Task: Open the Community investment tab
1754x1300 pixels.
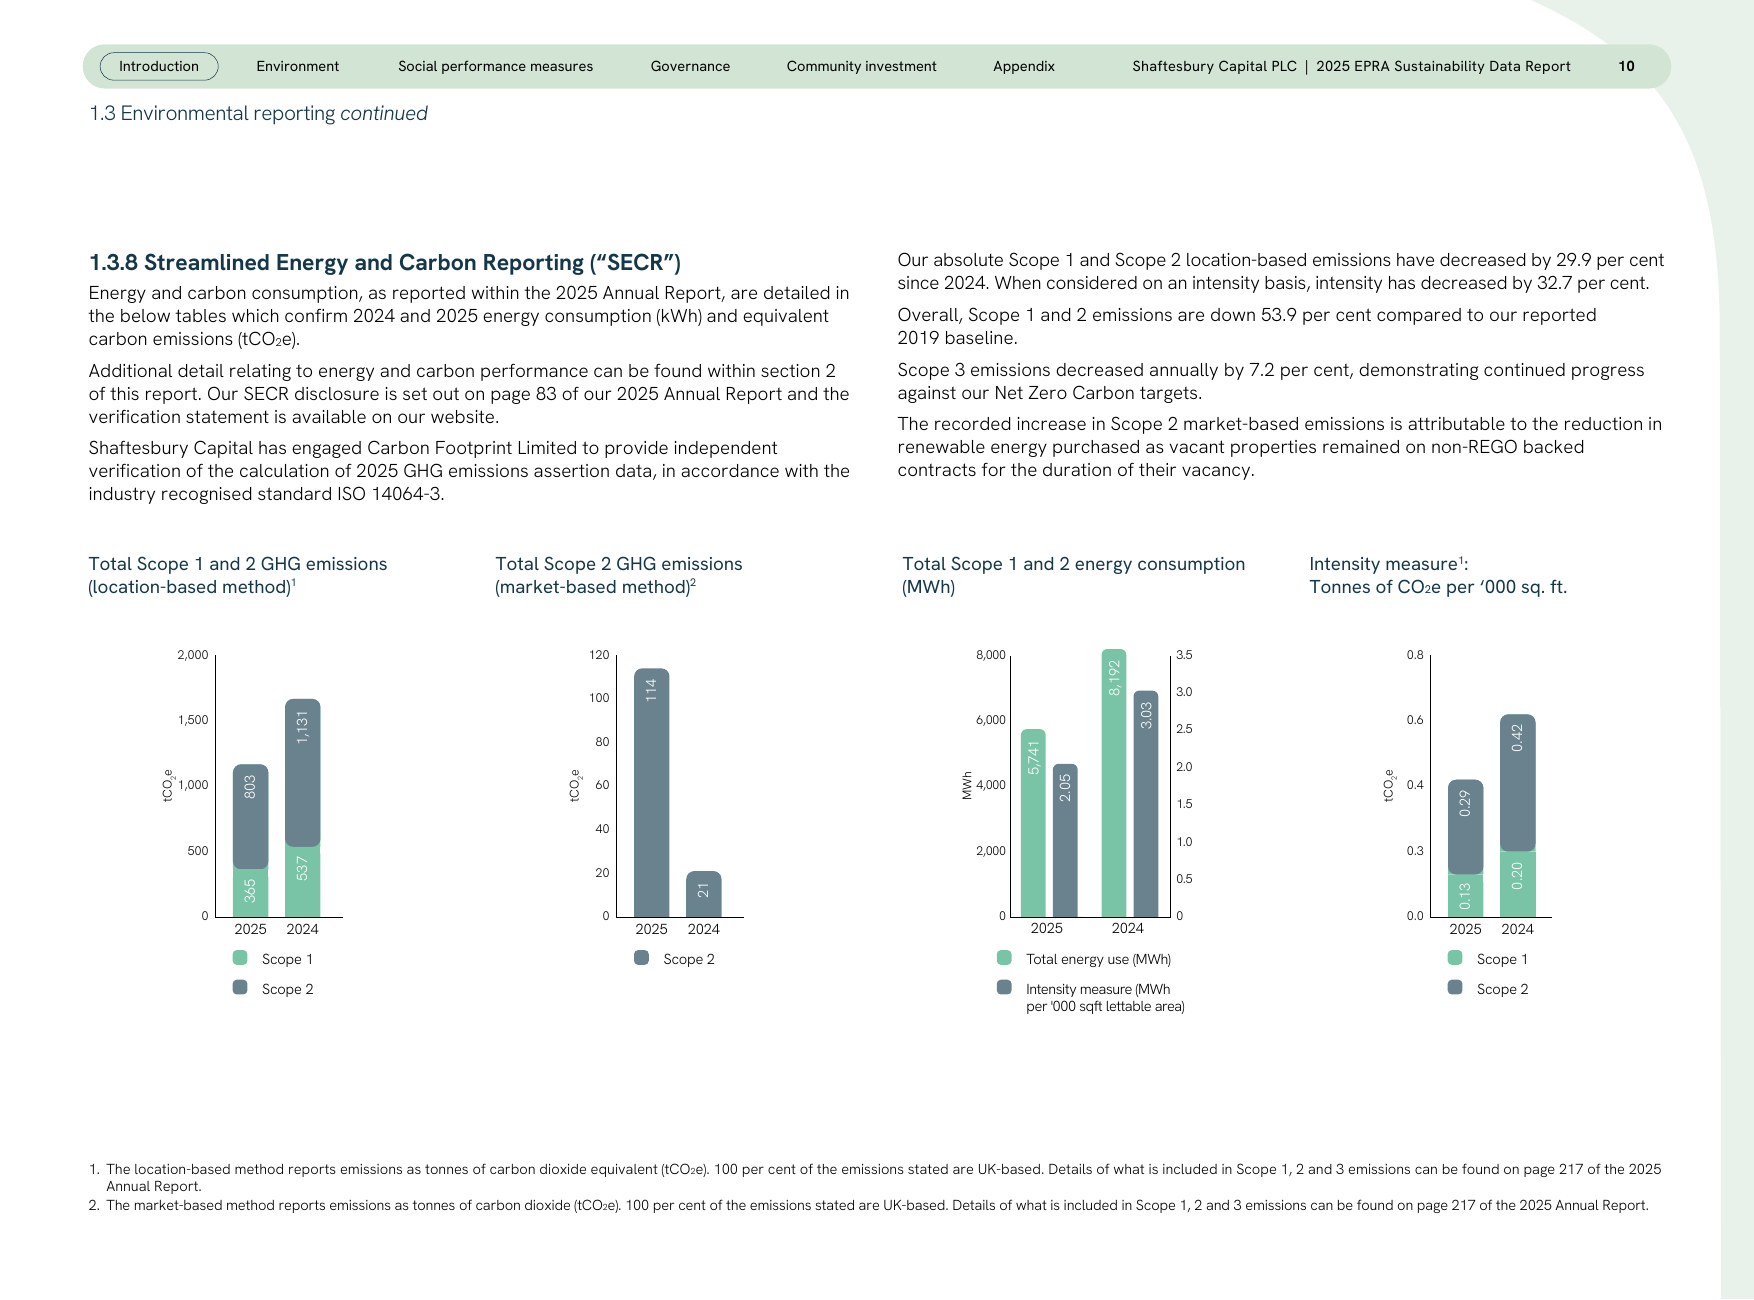Action: [x=861, y=66]
